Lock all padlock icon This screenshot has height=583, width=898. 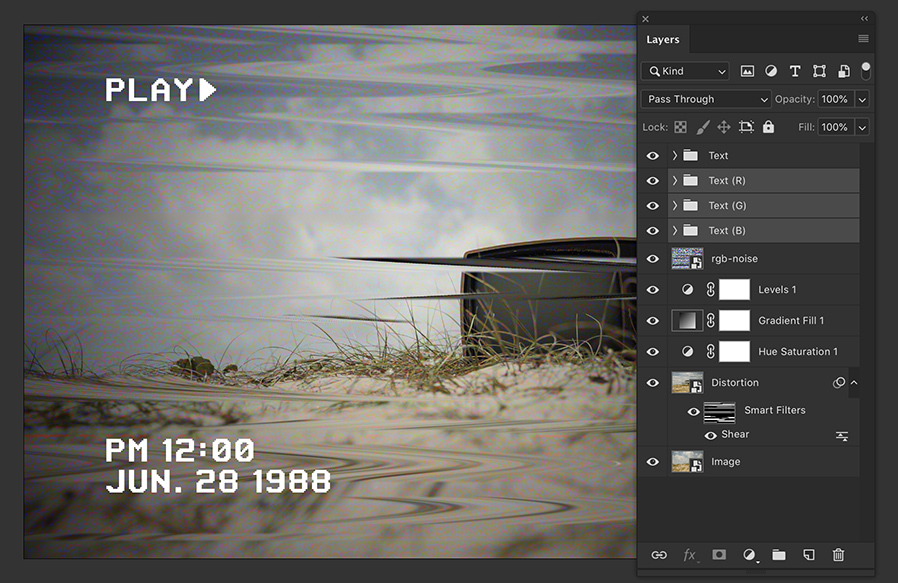769,127
